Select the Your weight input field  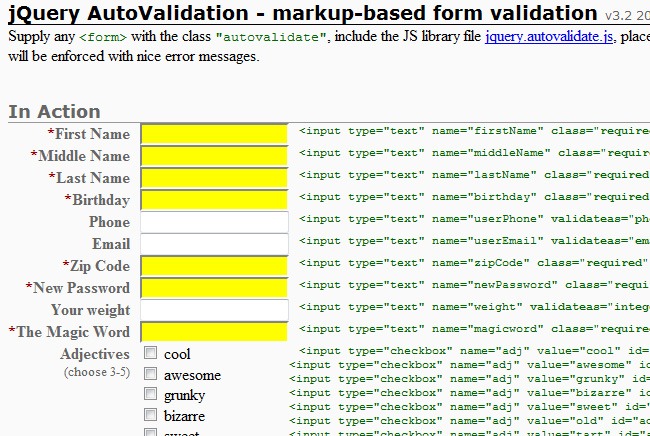(x=214, y=310)
